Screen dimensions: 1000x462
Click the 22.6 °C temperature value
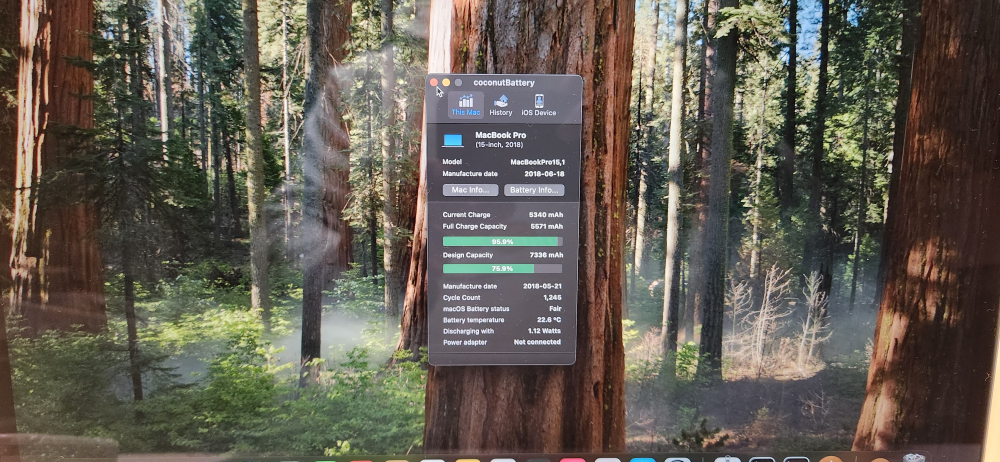coord(548,320)
